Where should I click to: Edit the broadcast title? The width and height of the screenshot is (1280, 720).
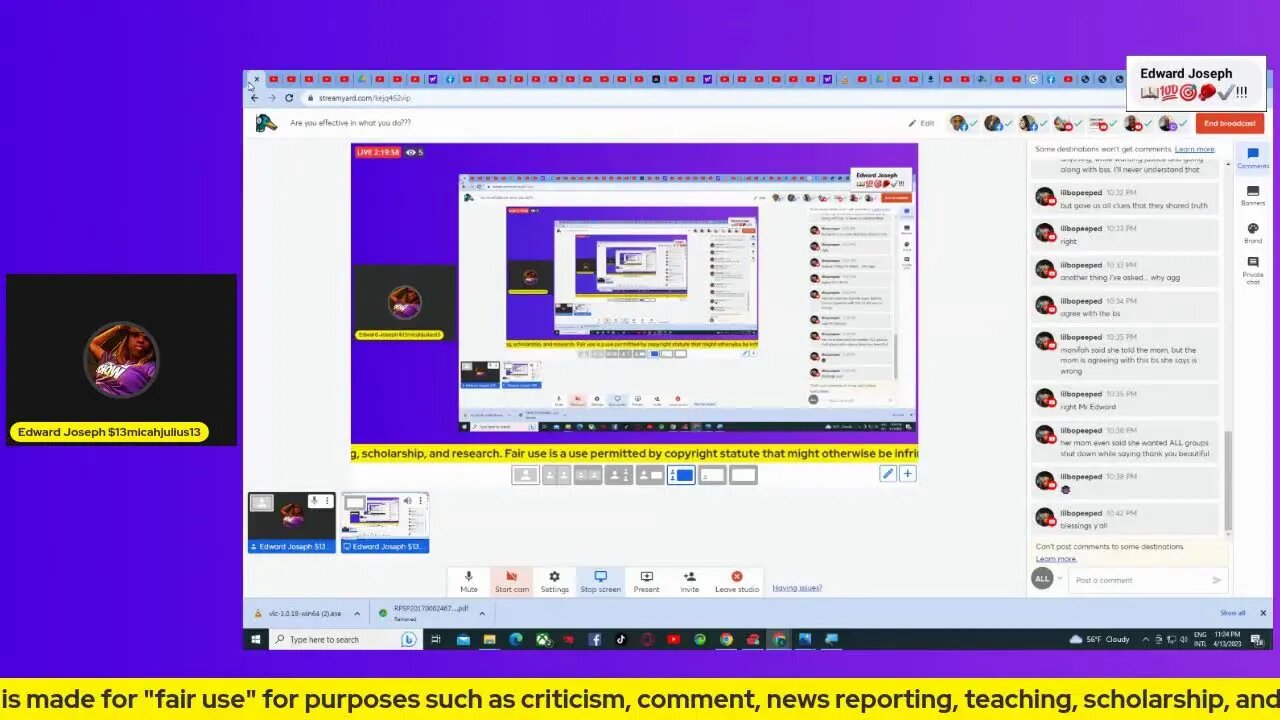pyautogui.click(x=921, y=123)
